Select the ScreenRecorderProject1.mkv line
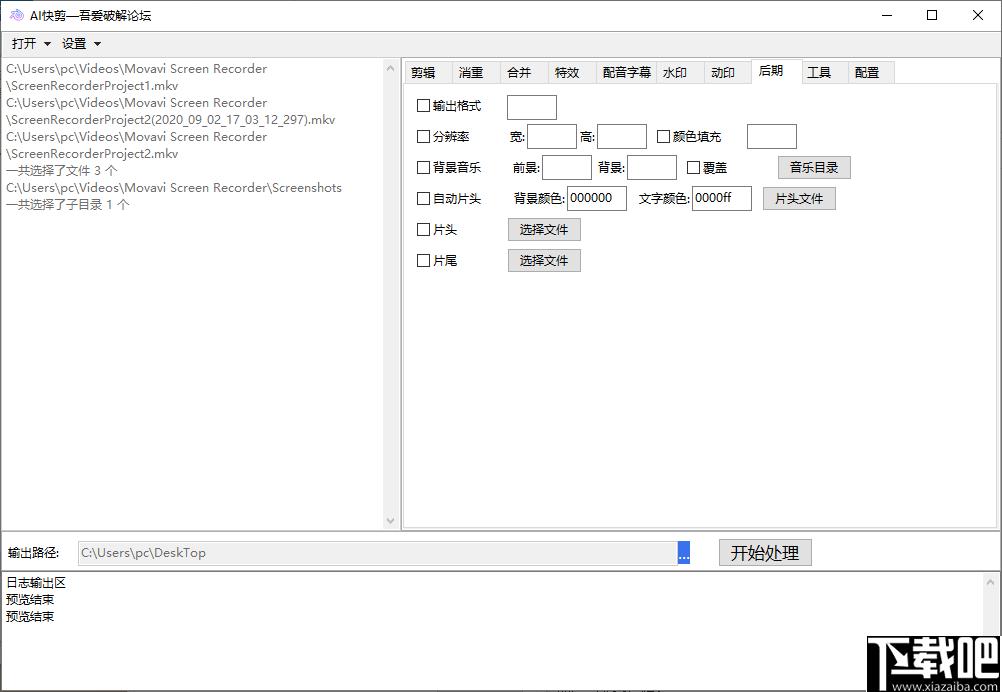1002x692 pixels. [x=92, y=86]
